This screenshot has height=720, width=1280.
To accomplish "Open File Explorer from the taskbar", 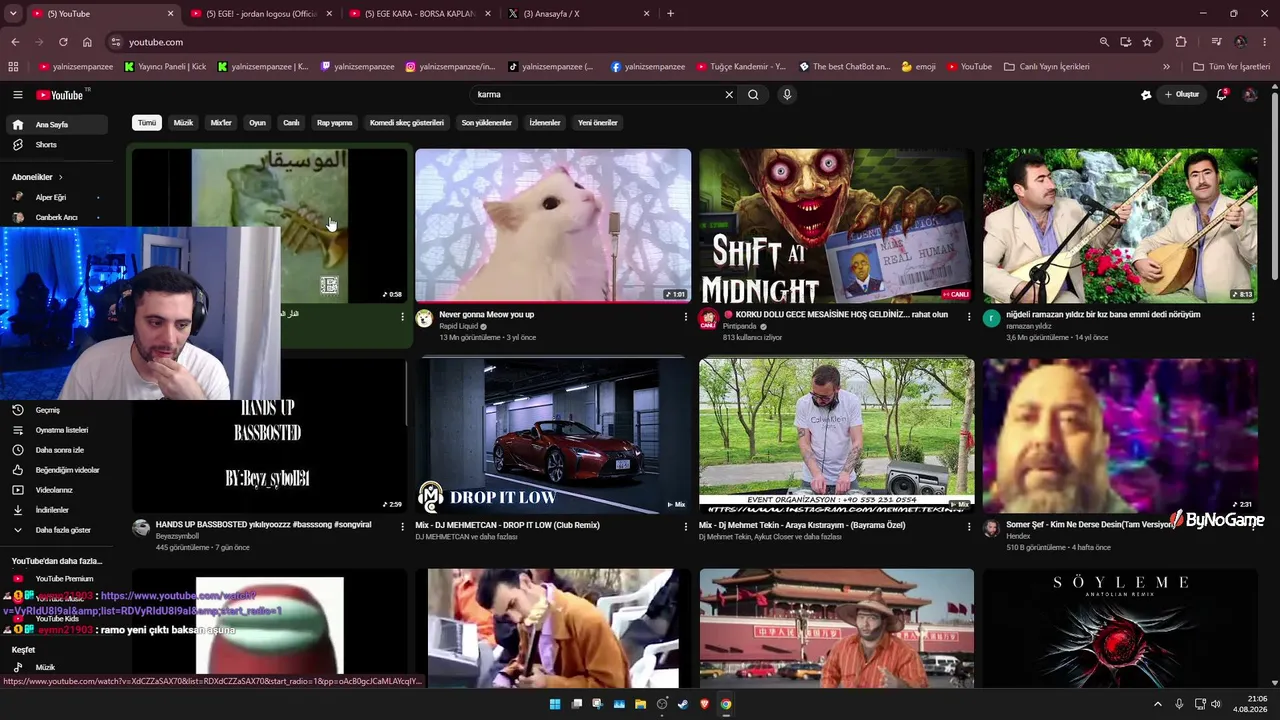I will click(x=640, y=704).
